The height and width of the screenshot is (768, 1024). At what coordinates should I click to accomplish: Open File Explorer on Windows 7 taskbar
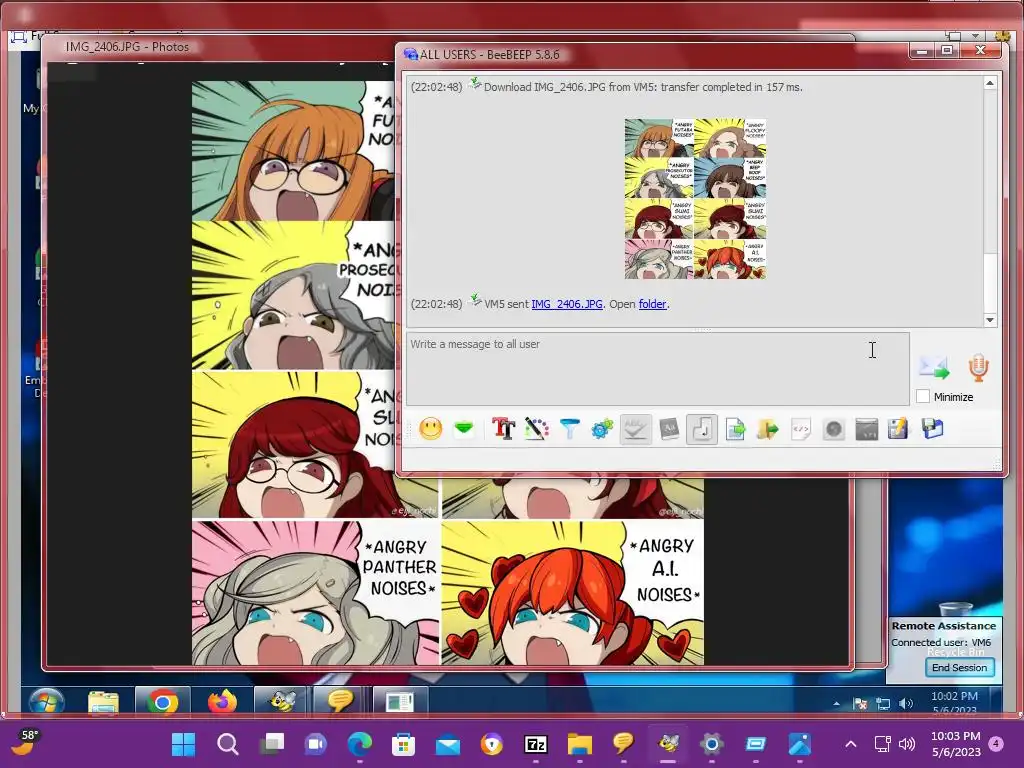[x=103, y=702]
